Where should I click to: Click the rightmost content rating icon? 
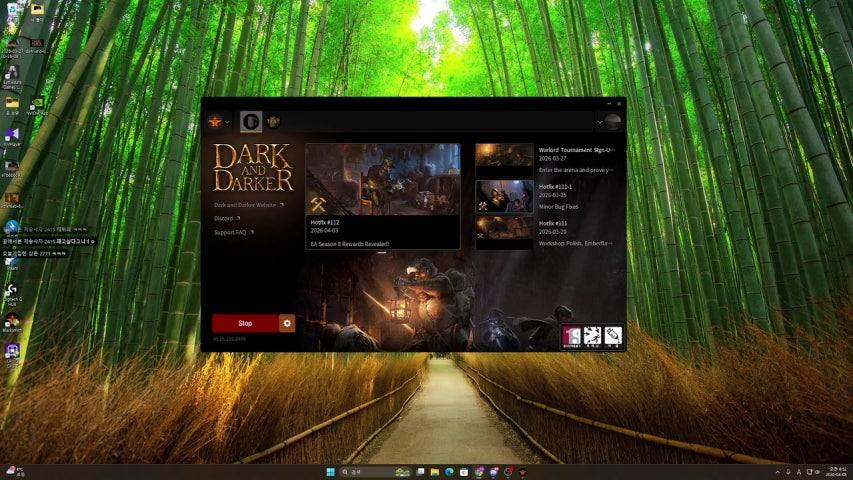tap(612, 336)
